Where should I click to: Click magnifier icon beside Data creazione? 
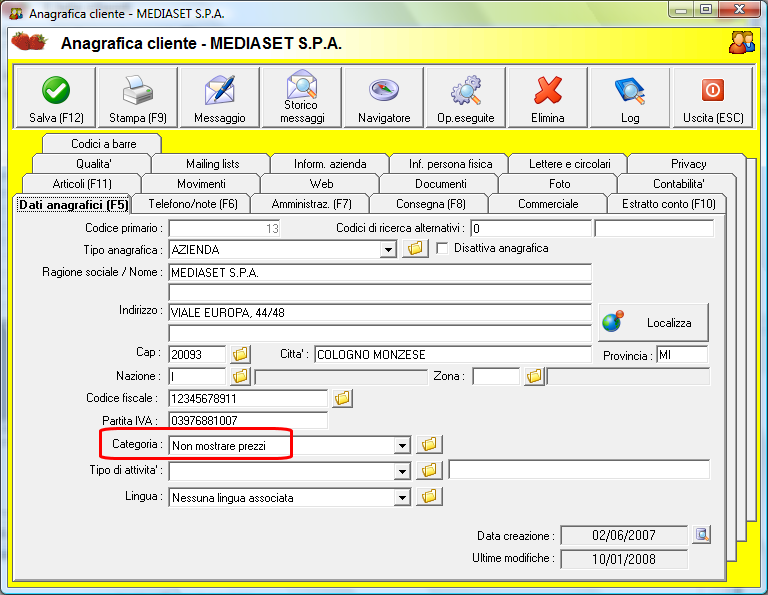(x=702, y=534)
